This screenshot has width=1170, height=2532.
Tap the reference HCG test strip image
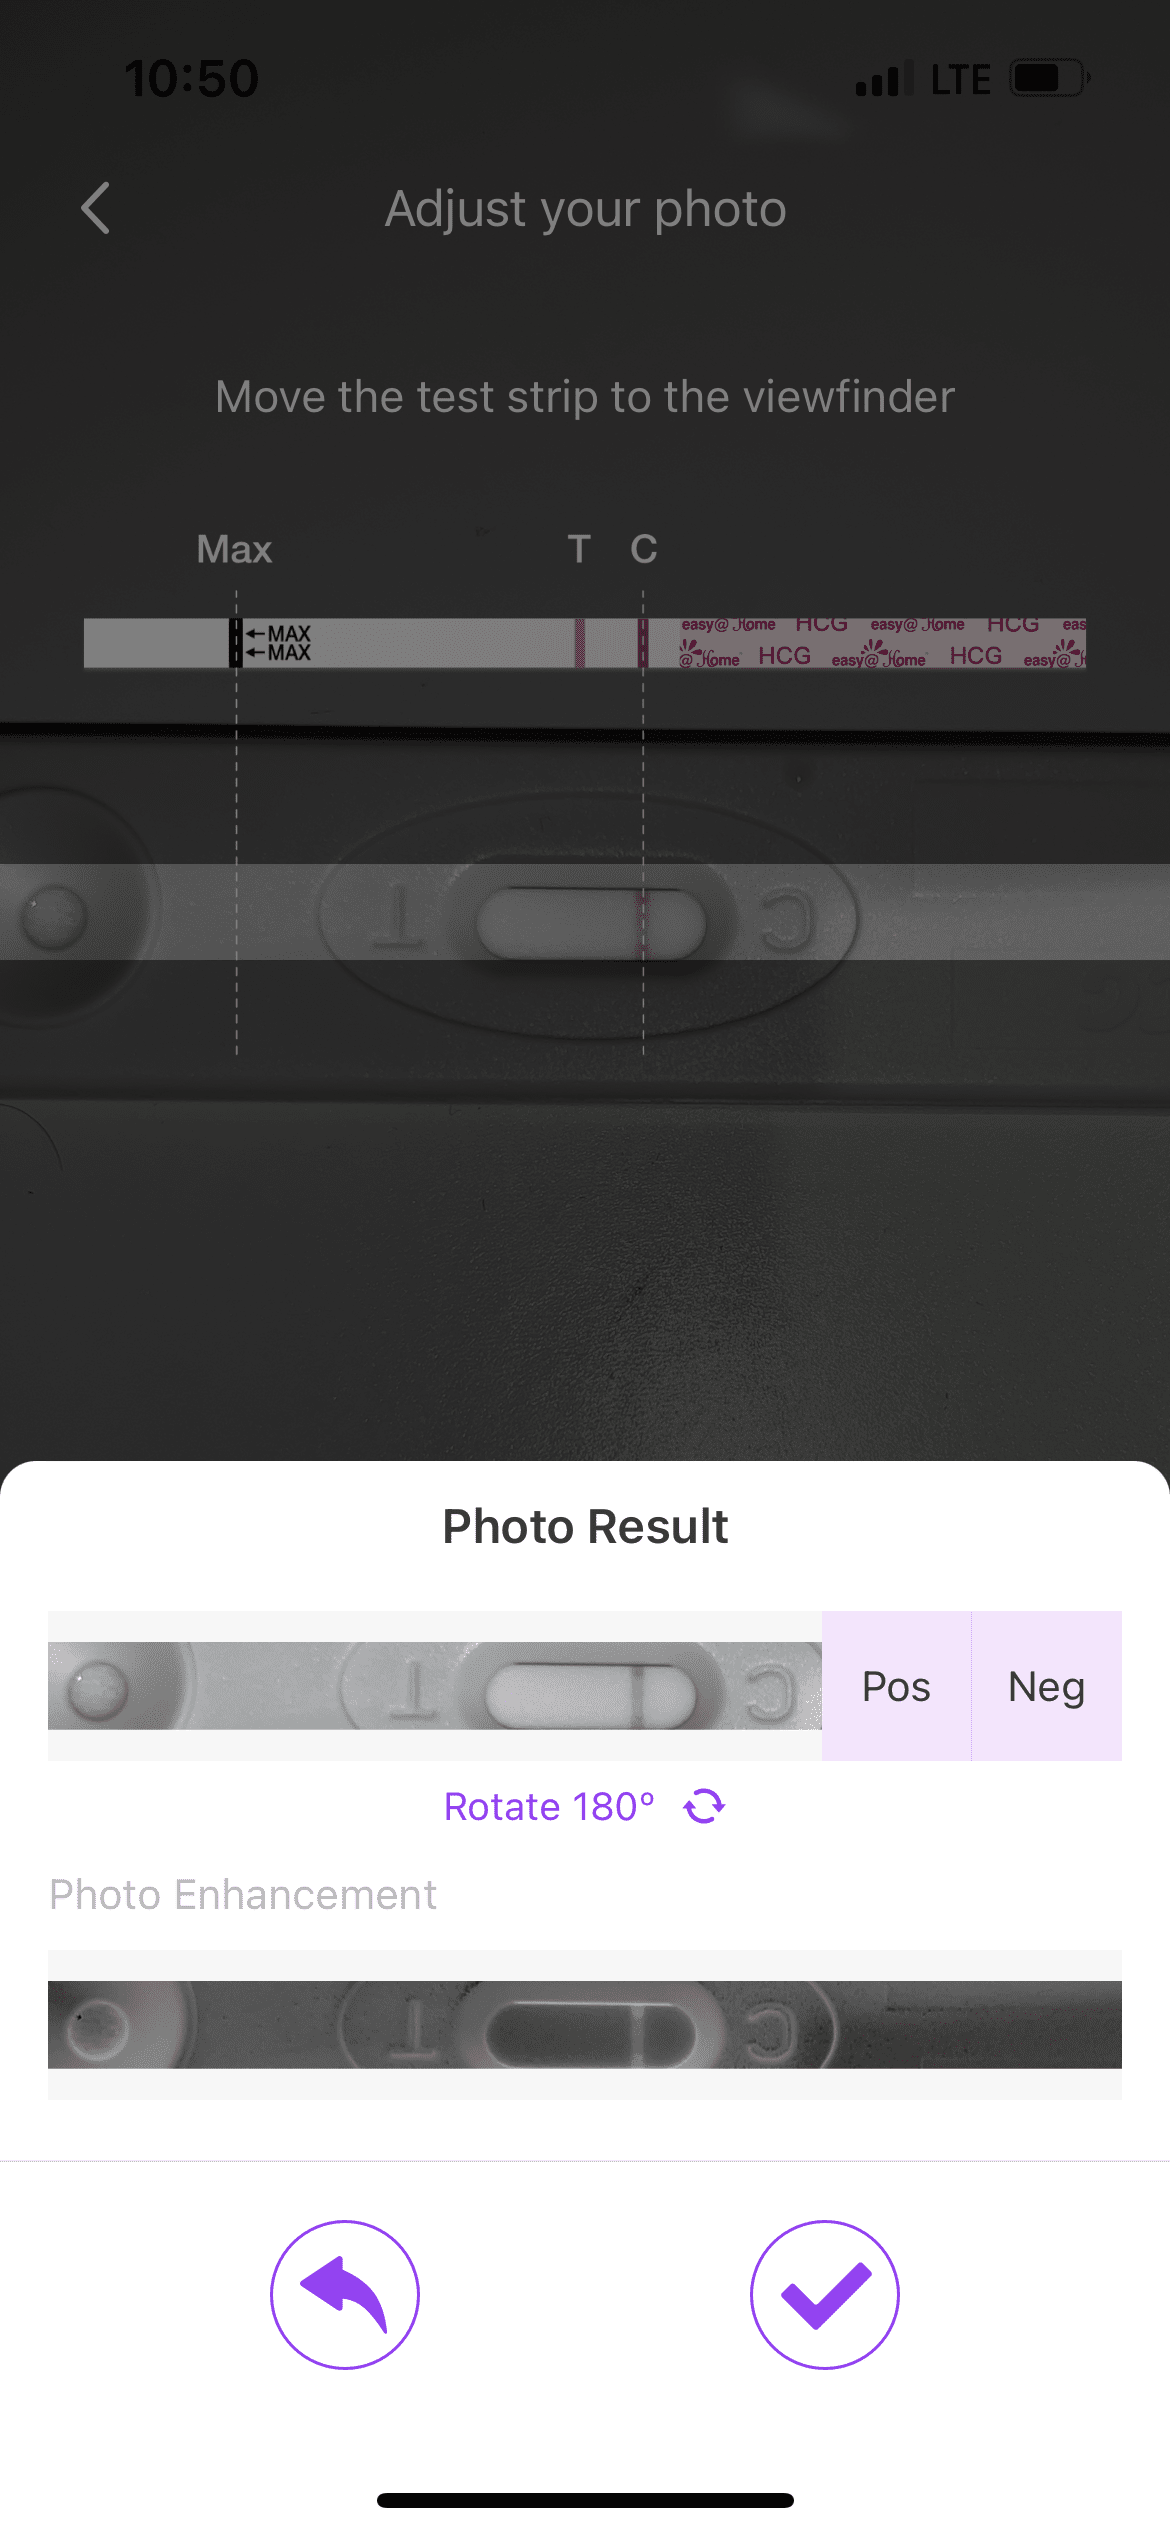(585, 643)
